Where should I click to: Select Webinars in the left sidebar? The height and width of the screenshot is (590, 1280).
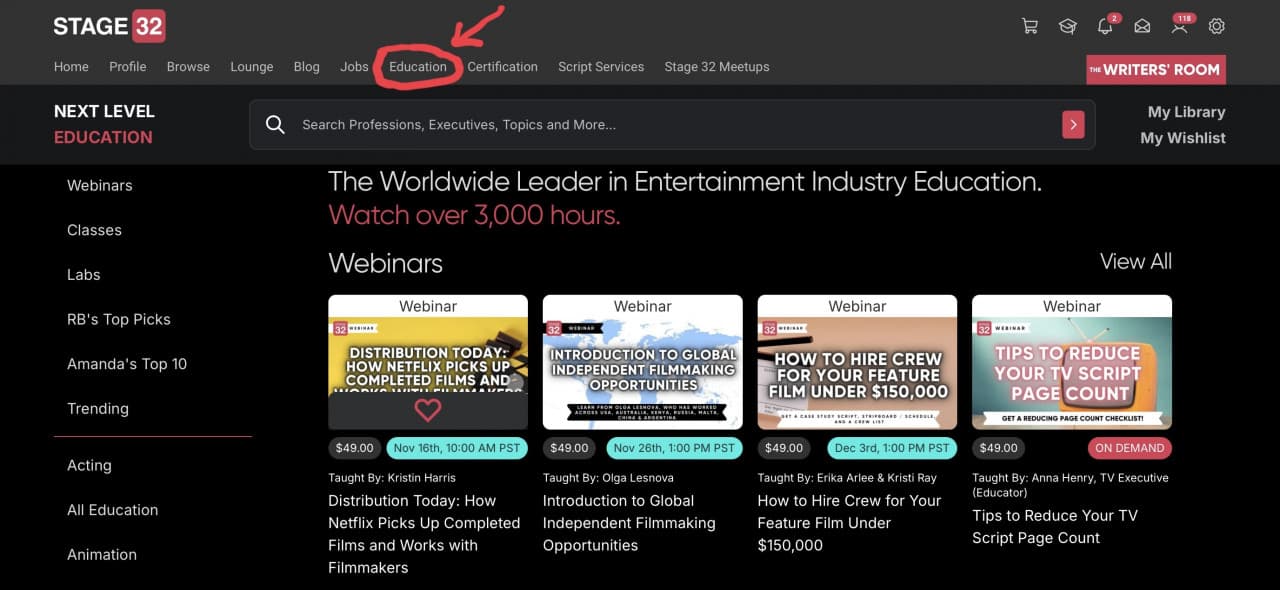pyautogui.click(x=100, y=185)
